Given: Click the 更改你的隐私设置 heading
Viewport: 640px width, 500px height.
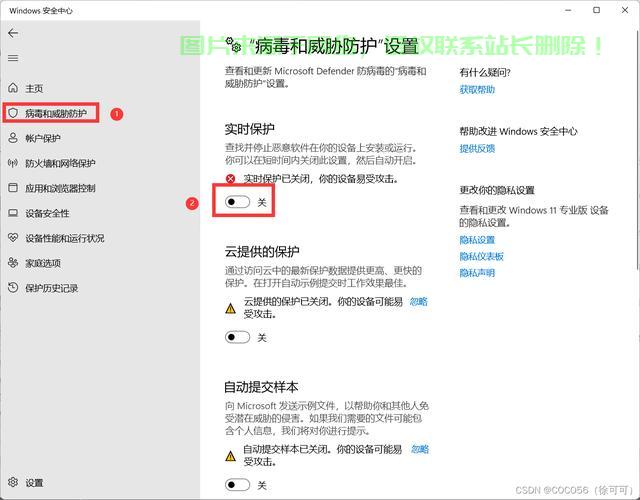Looking at the screenshot, I should click(x=497, y=190).
